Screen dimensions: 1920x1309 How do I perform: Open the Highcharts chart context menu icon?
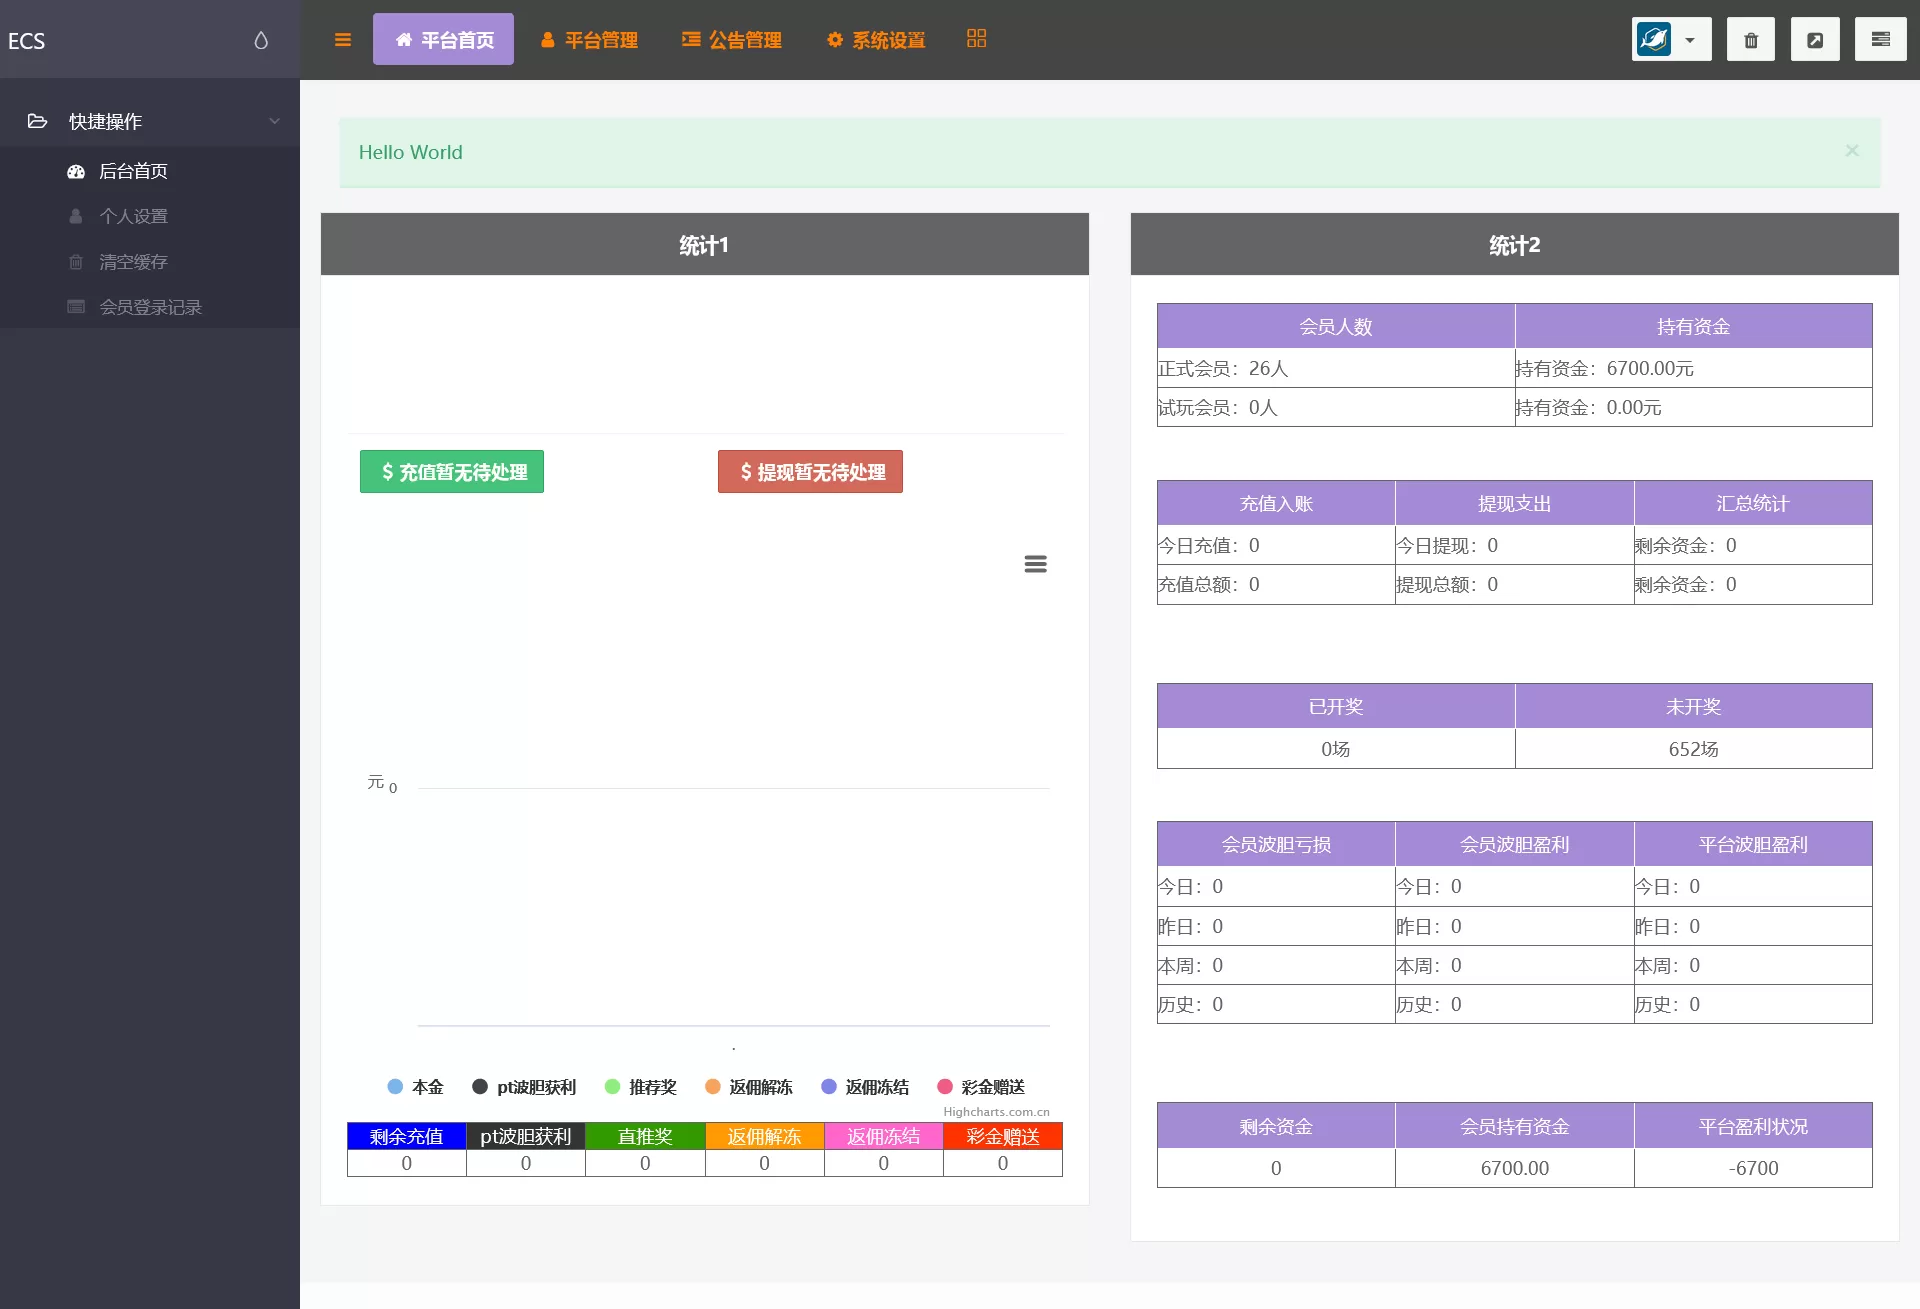1035,564
